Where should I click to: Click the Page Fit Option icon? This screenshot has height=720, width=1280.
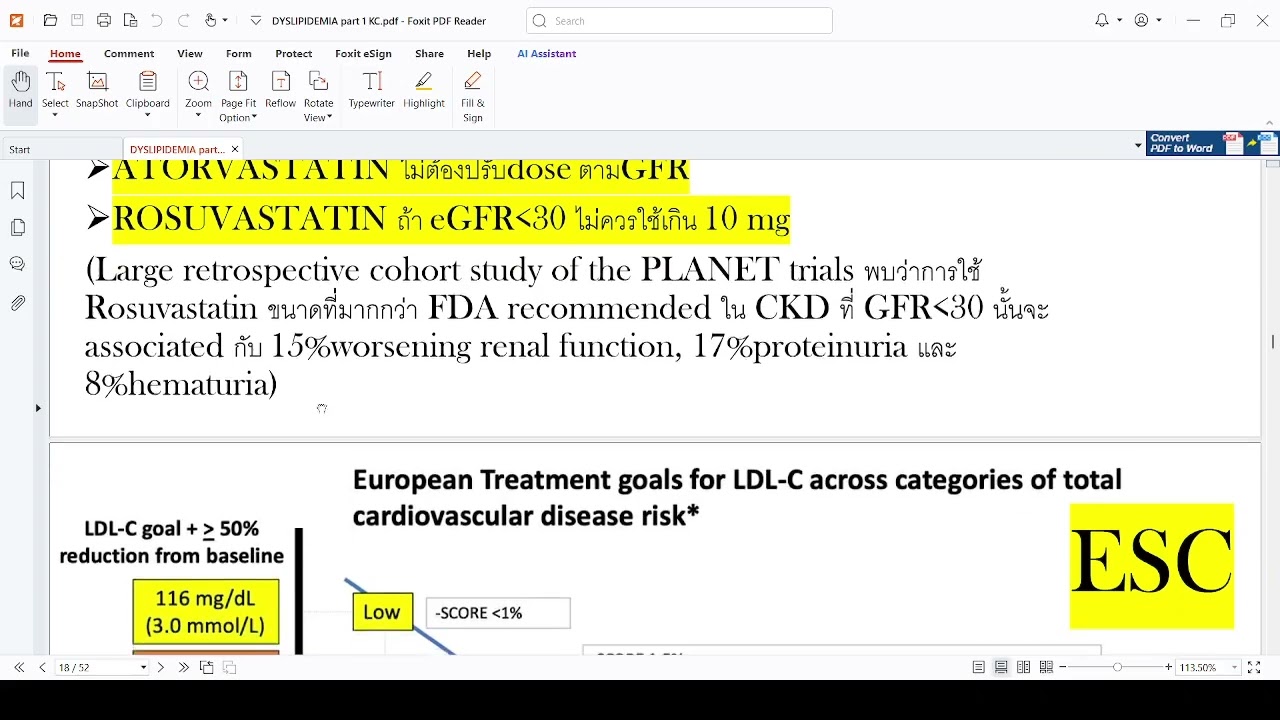(x=238, y=82)
